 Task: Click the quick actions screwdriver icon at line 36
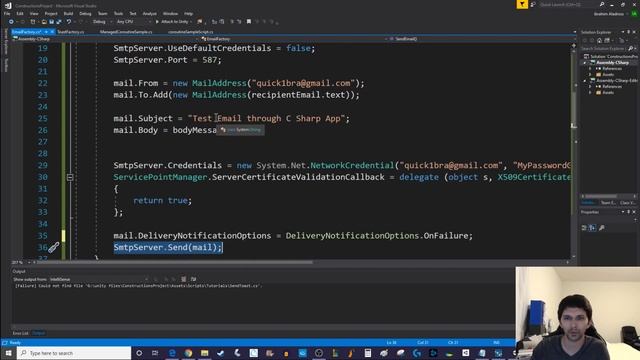[54, 247]
